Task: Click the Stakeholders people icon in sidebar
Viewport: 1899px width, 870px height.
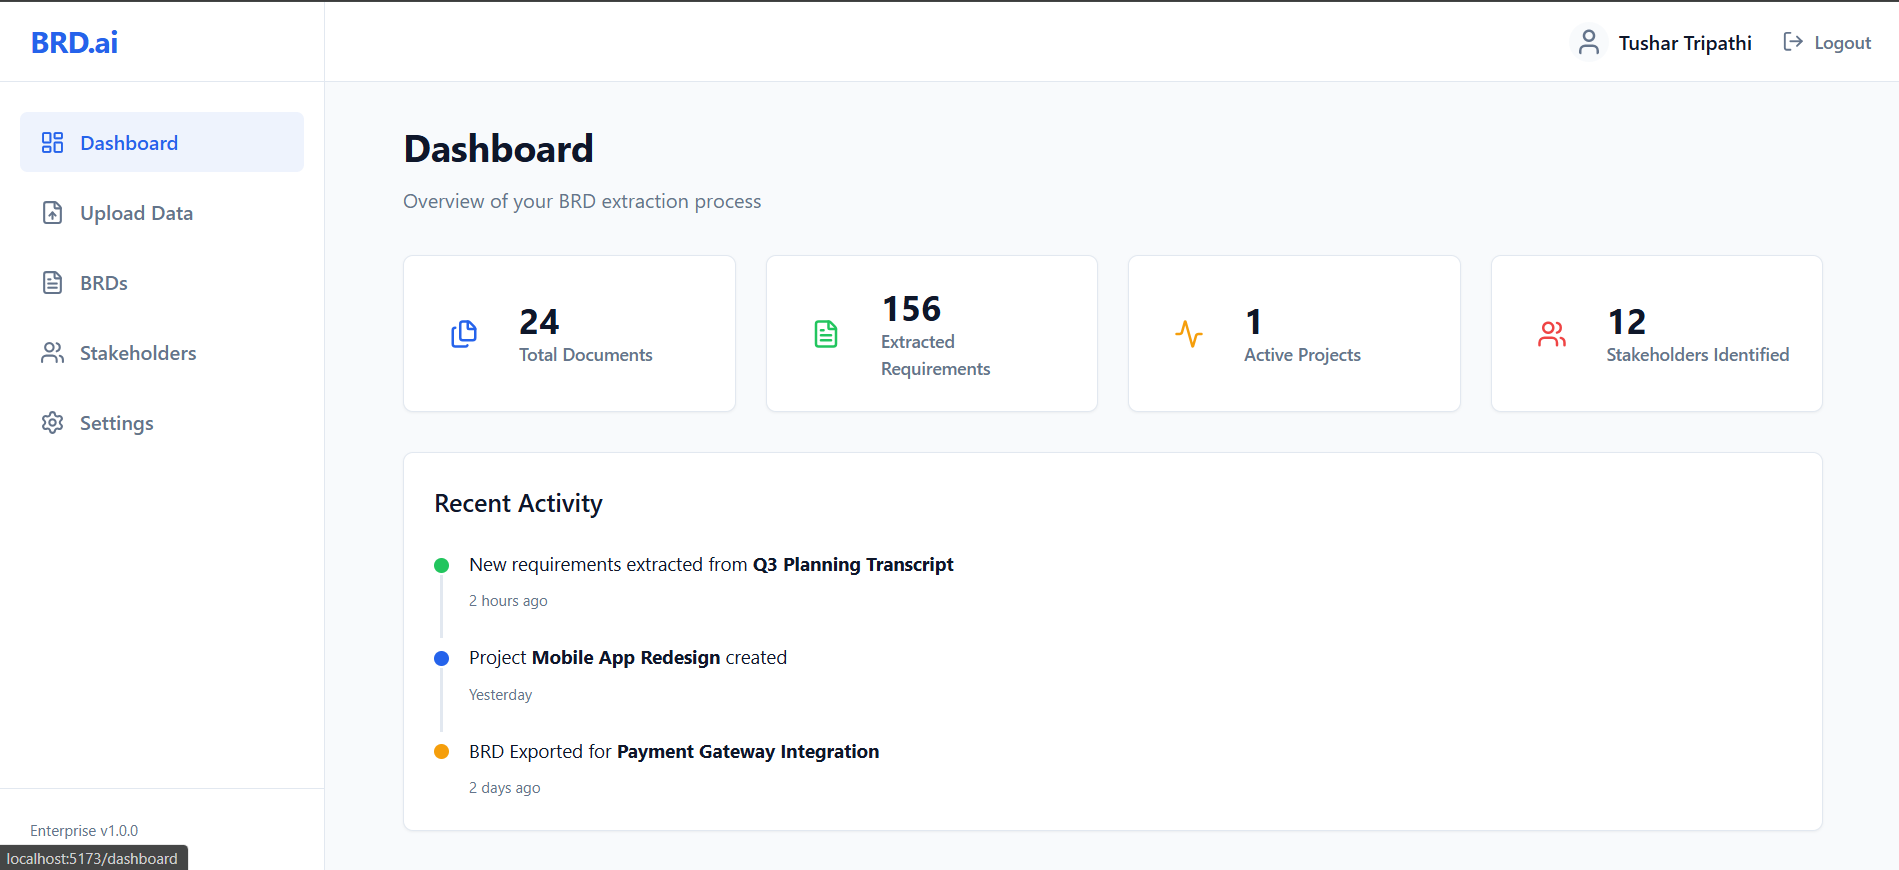Action: [x=52, y=353]
